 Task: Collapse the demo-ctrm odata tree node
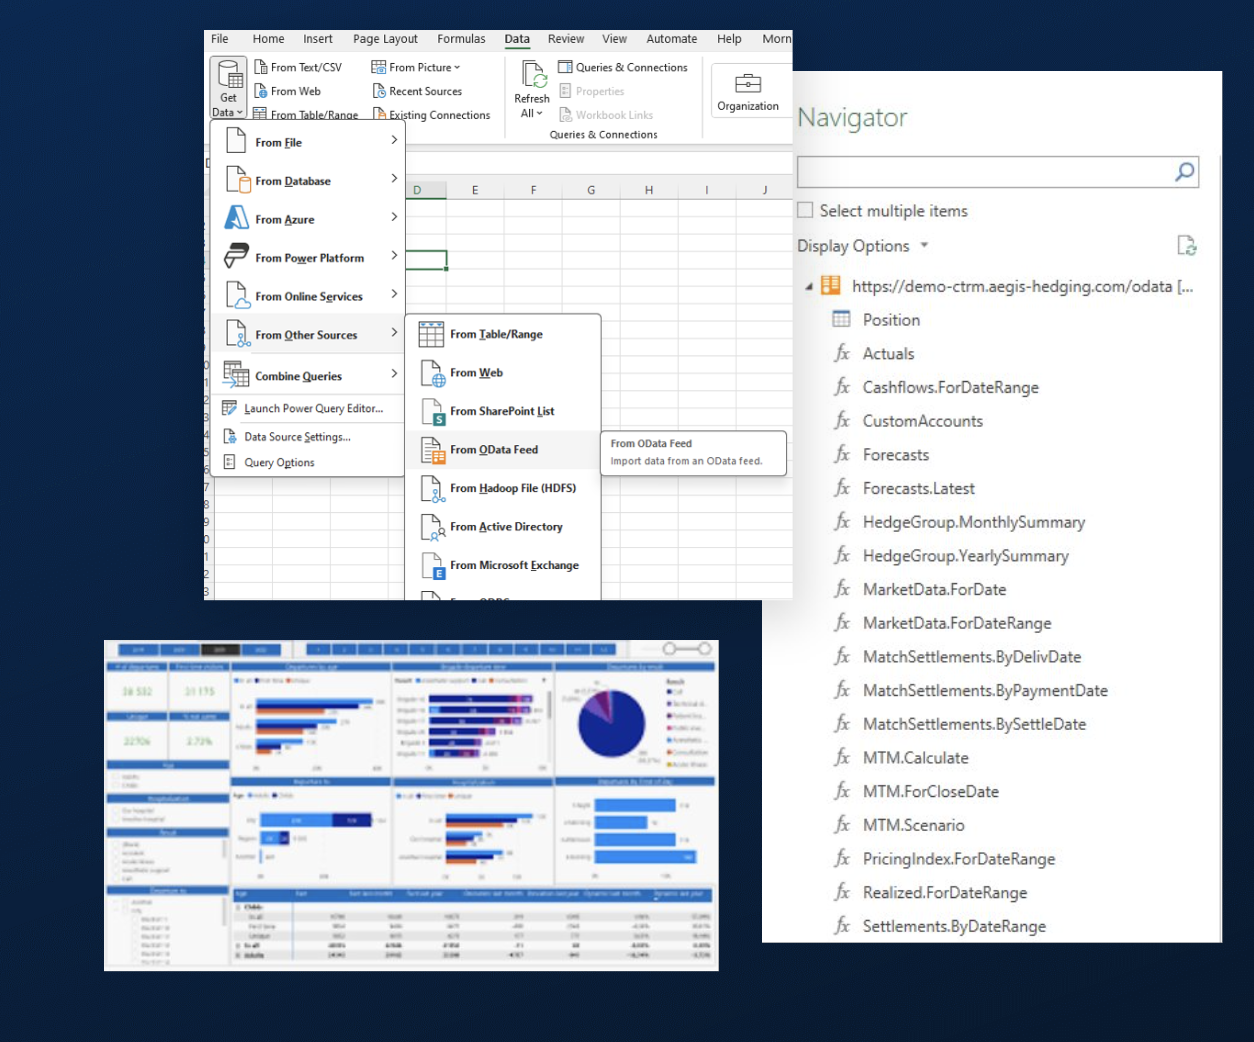(809, 287)
